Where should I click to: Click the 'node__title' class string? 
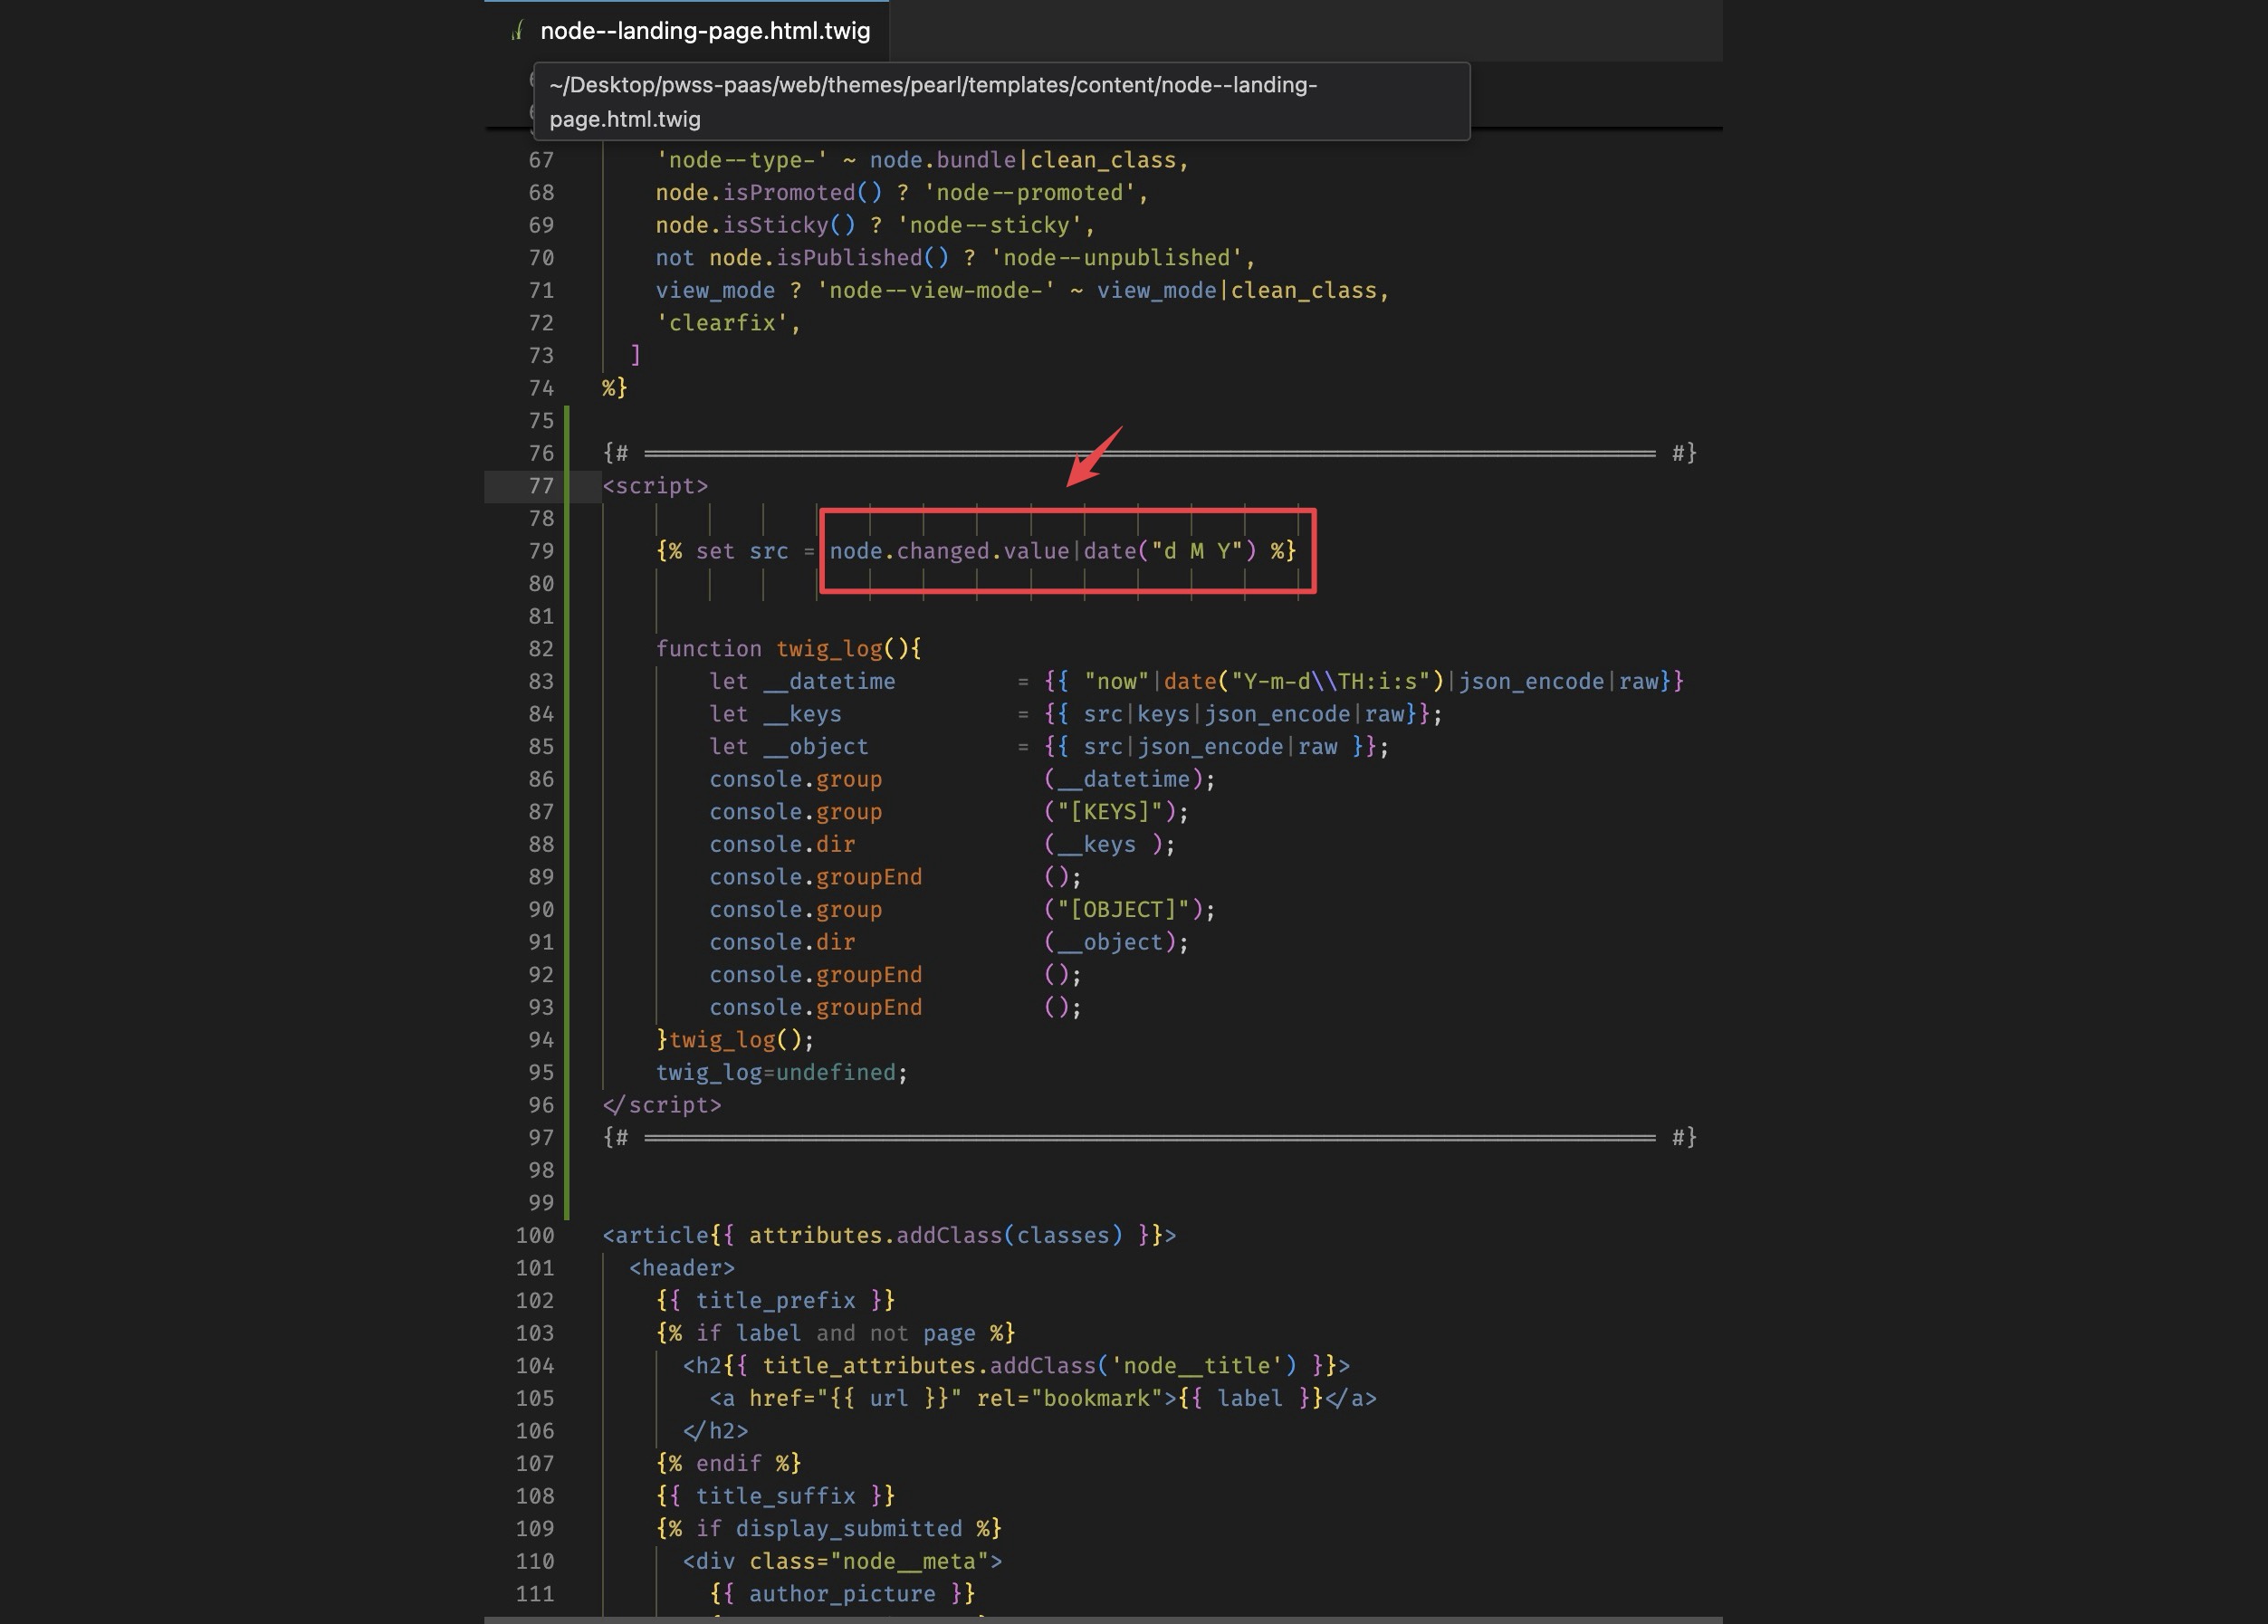[1197, 1366]
